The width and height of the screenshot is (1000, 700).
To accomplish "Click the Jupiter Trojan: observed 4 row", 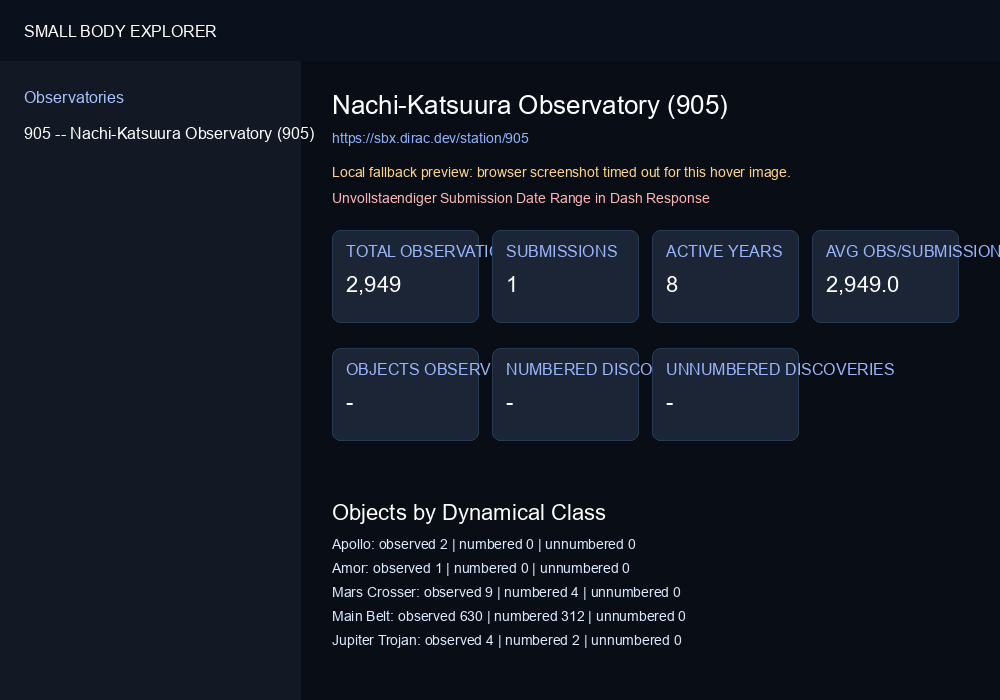I will click(x=506, y=640).
